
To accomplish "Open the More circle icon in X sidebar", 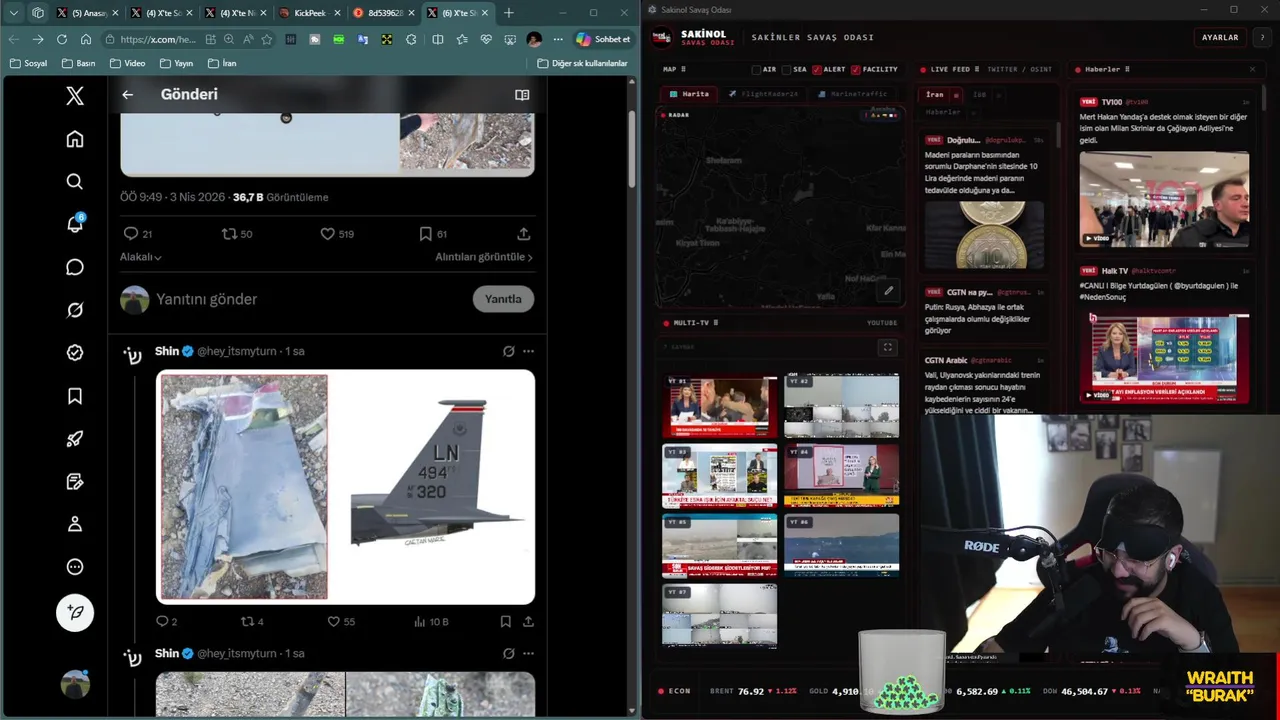I will 75,567.
